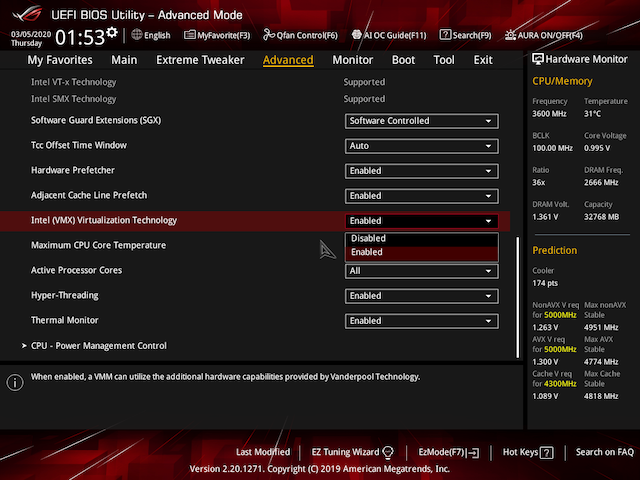Viewport: 640px width, 480px height.
Task: Toggle AURA ON/OFF(F4)
Action: [544, 36]
